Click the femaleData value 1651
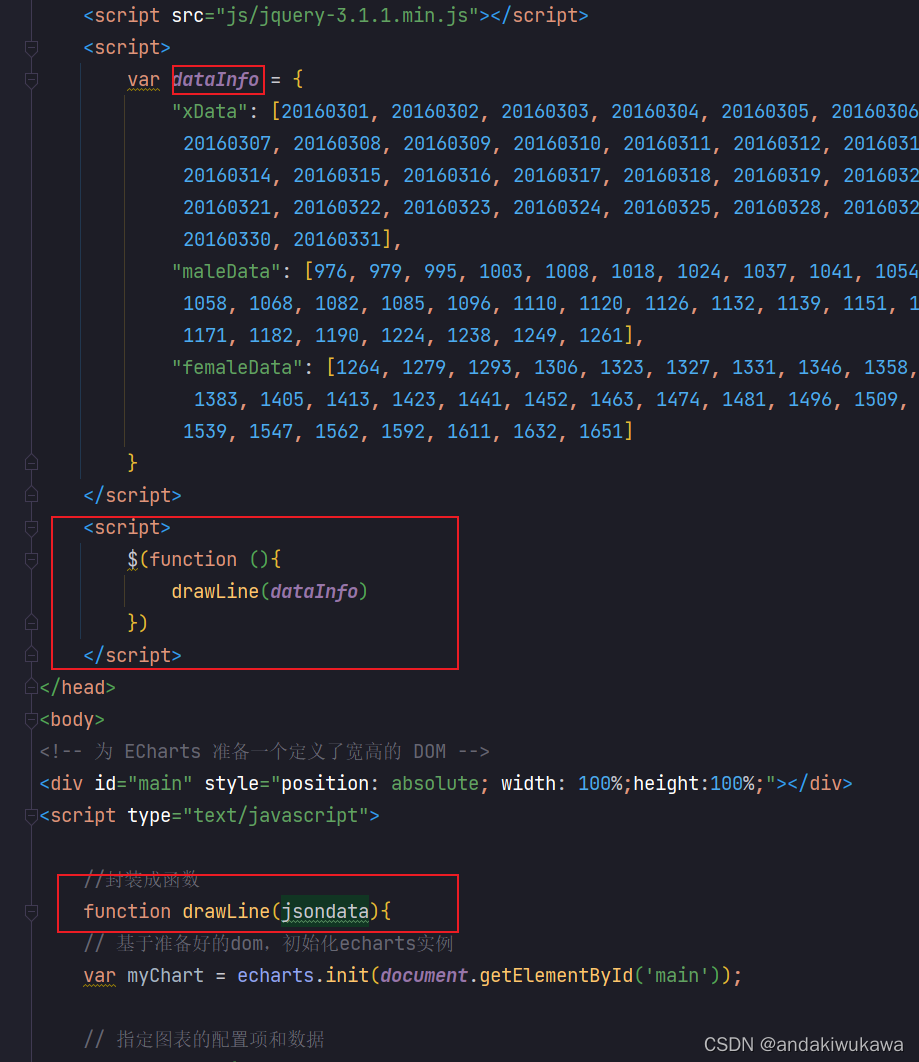919x1062 pixels. click(x=601, y=431)
